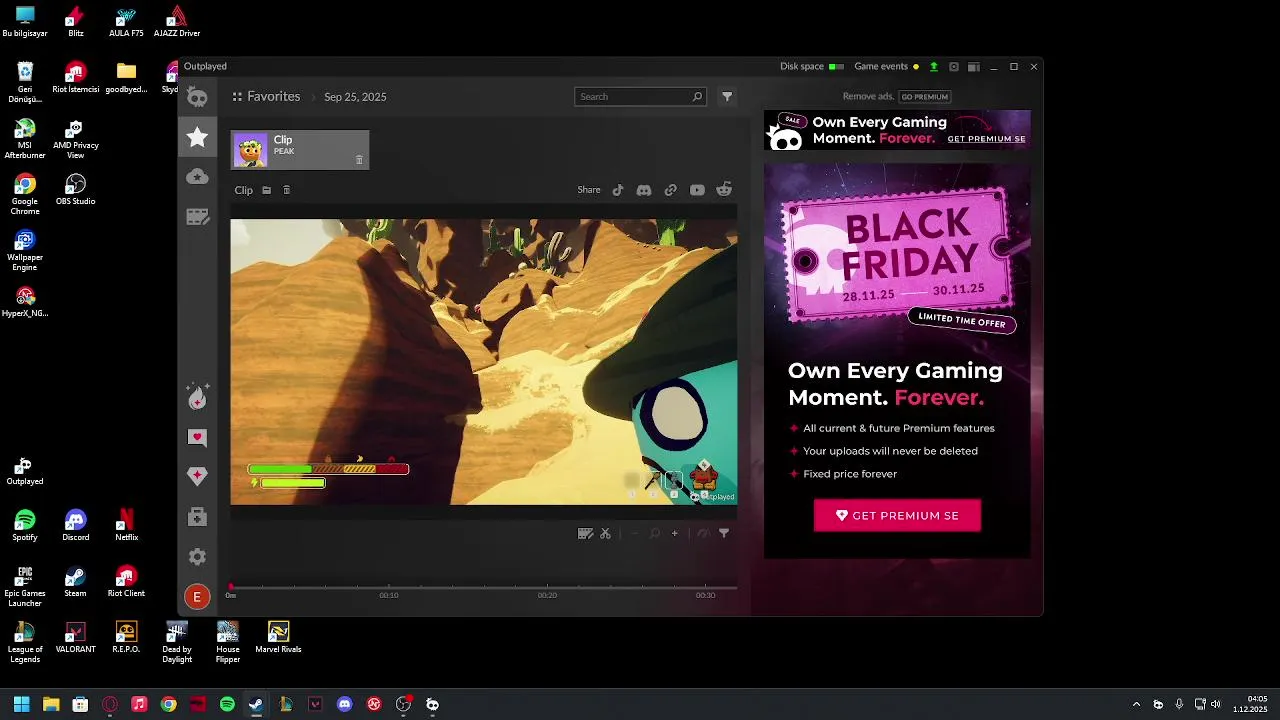Click GET PREMIUM SE pink button
Screen dimensions: 1280x720
click(897, 515)
